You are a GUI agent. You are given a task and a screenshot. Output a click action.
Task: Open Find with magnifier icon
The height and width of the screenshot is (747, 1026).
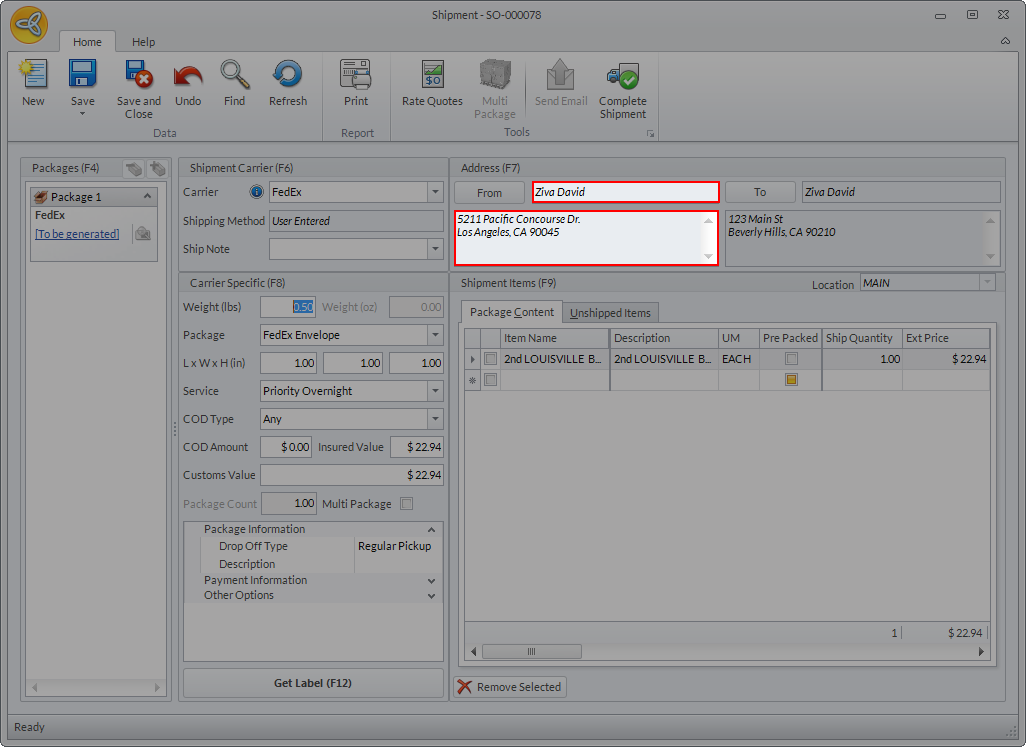[235, 76]
